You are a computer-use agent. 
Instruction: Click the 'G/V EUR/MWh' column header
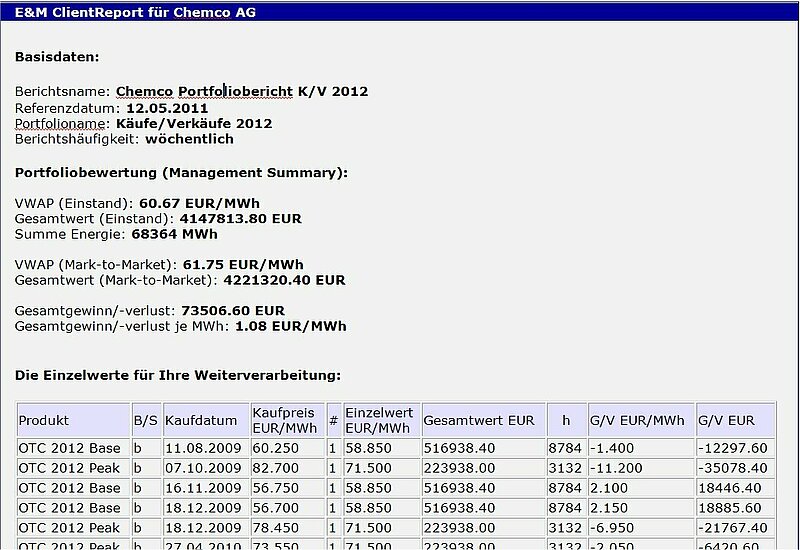tap(641, 420)
